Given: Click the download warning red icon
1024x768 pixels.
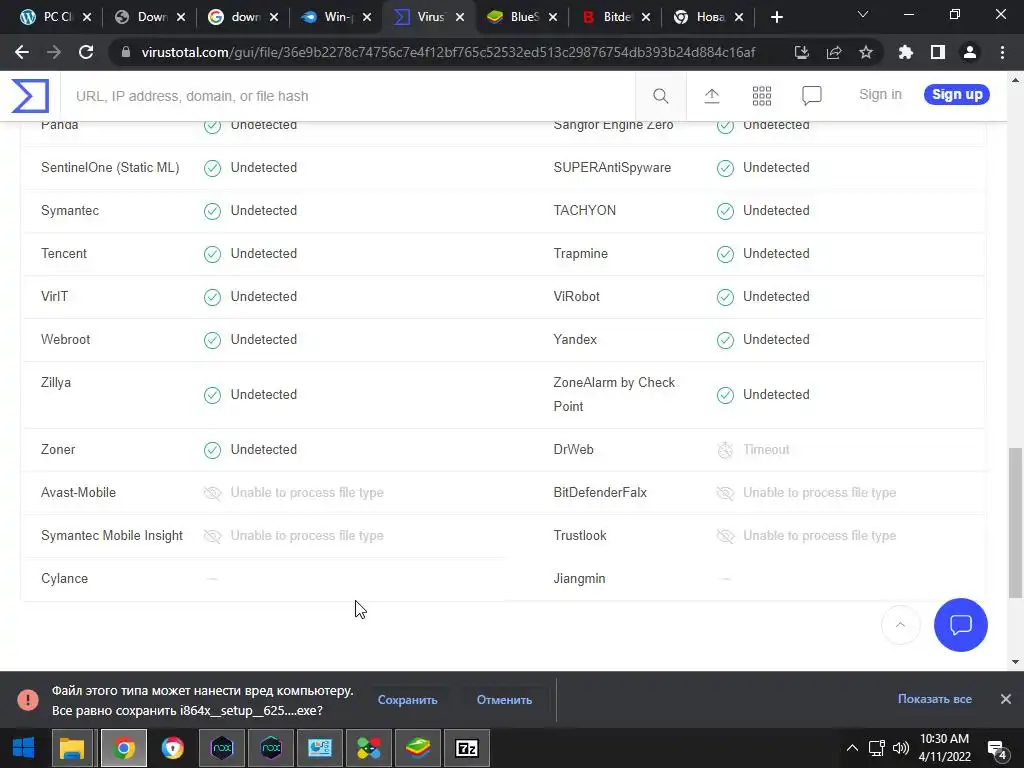Looking at the screenshot, I should [28, 699].
